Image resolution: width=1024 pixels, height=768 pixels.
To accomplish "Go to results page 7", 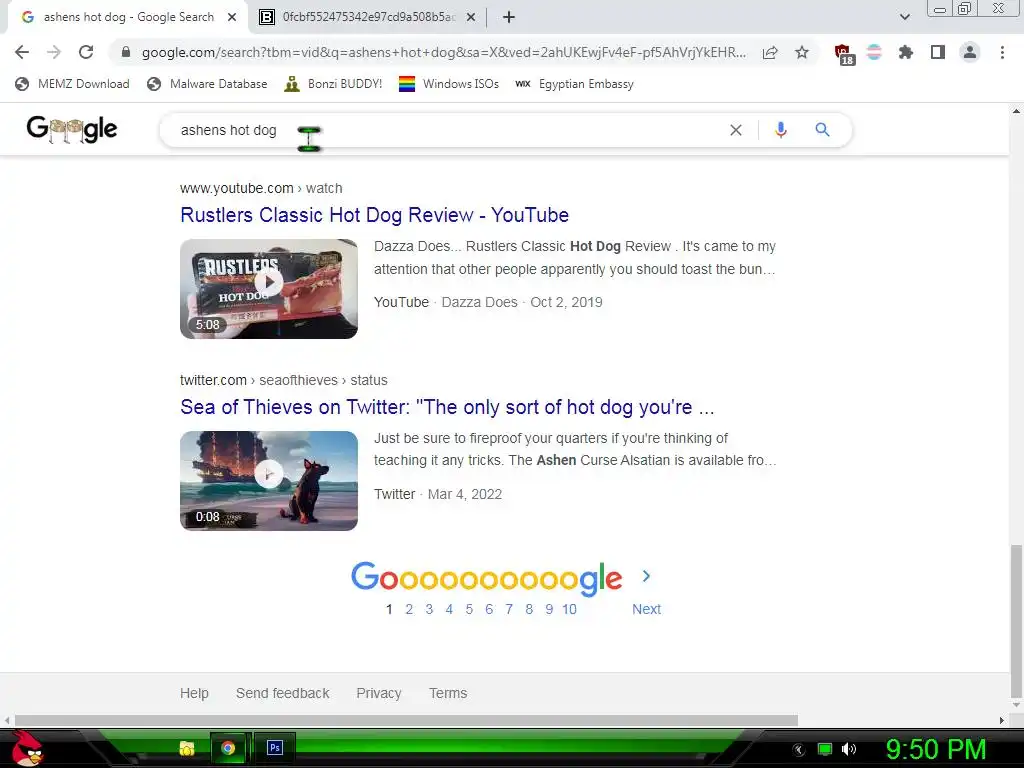I will point(509,609).
